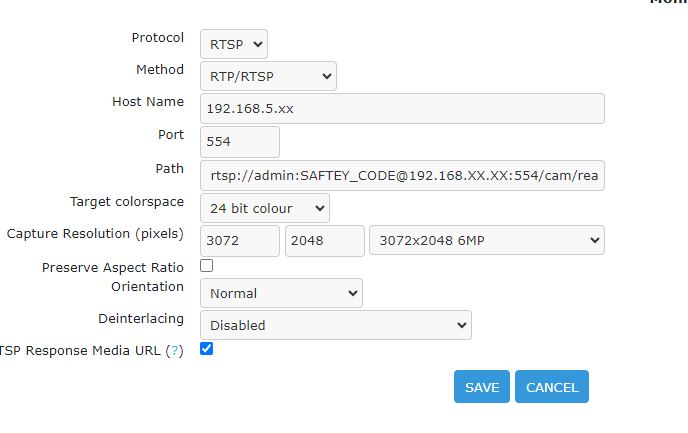Open the Target colorspace dropdown
Image resolution: width=688 pixels, height=433 pixels.
[x=265, y=208]
